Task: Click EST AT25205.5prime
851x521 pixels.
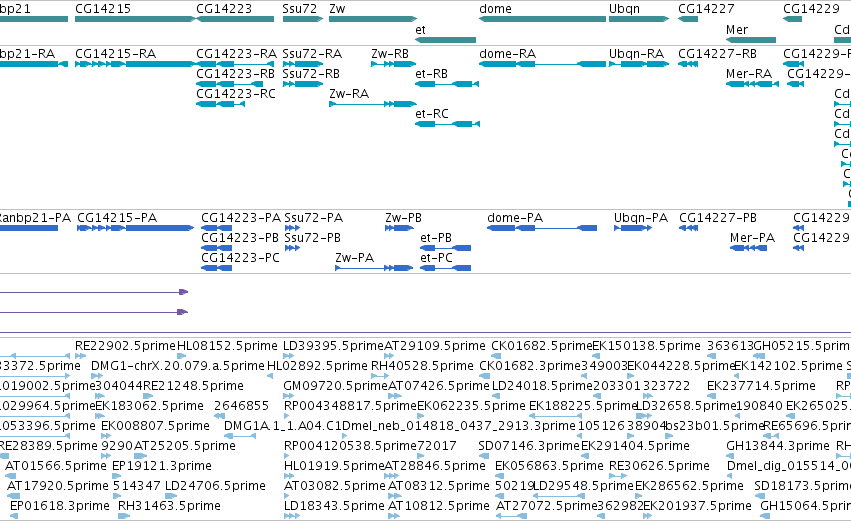Action: (139, 456)
